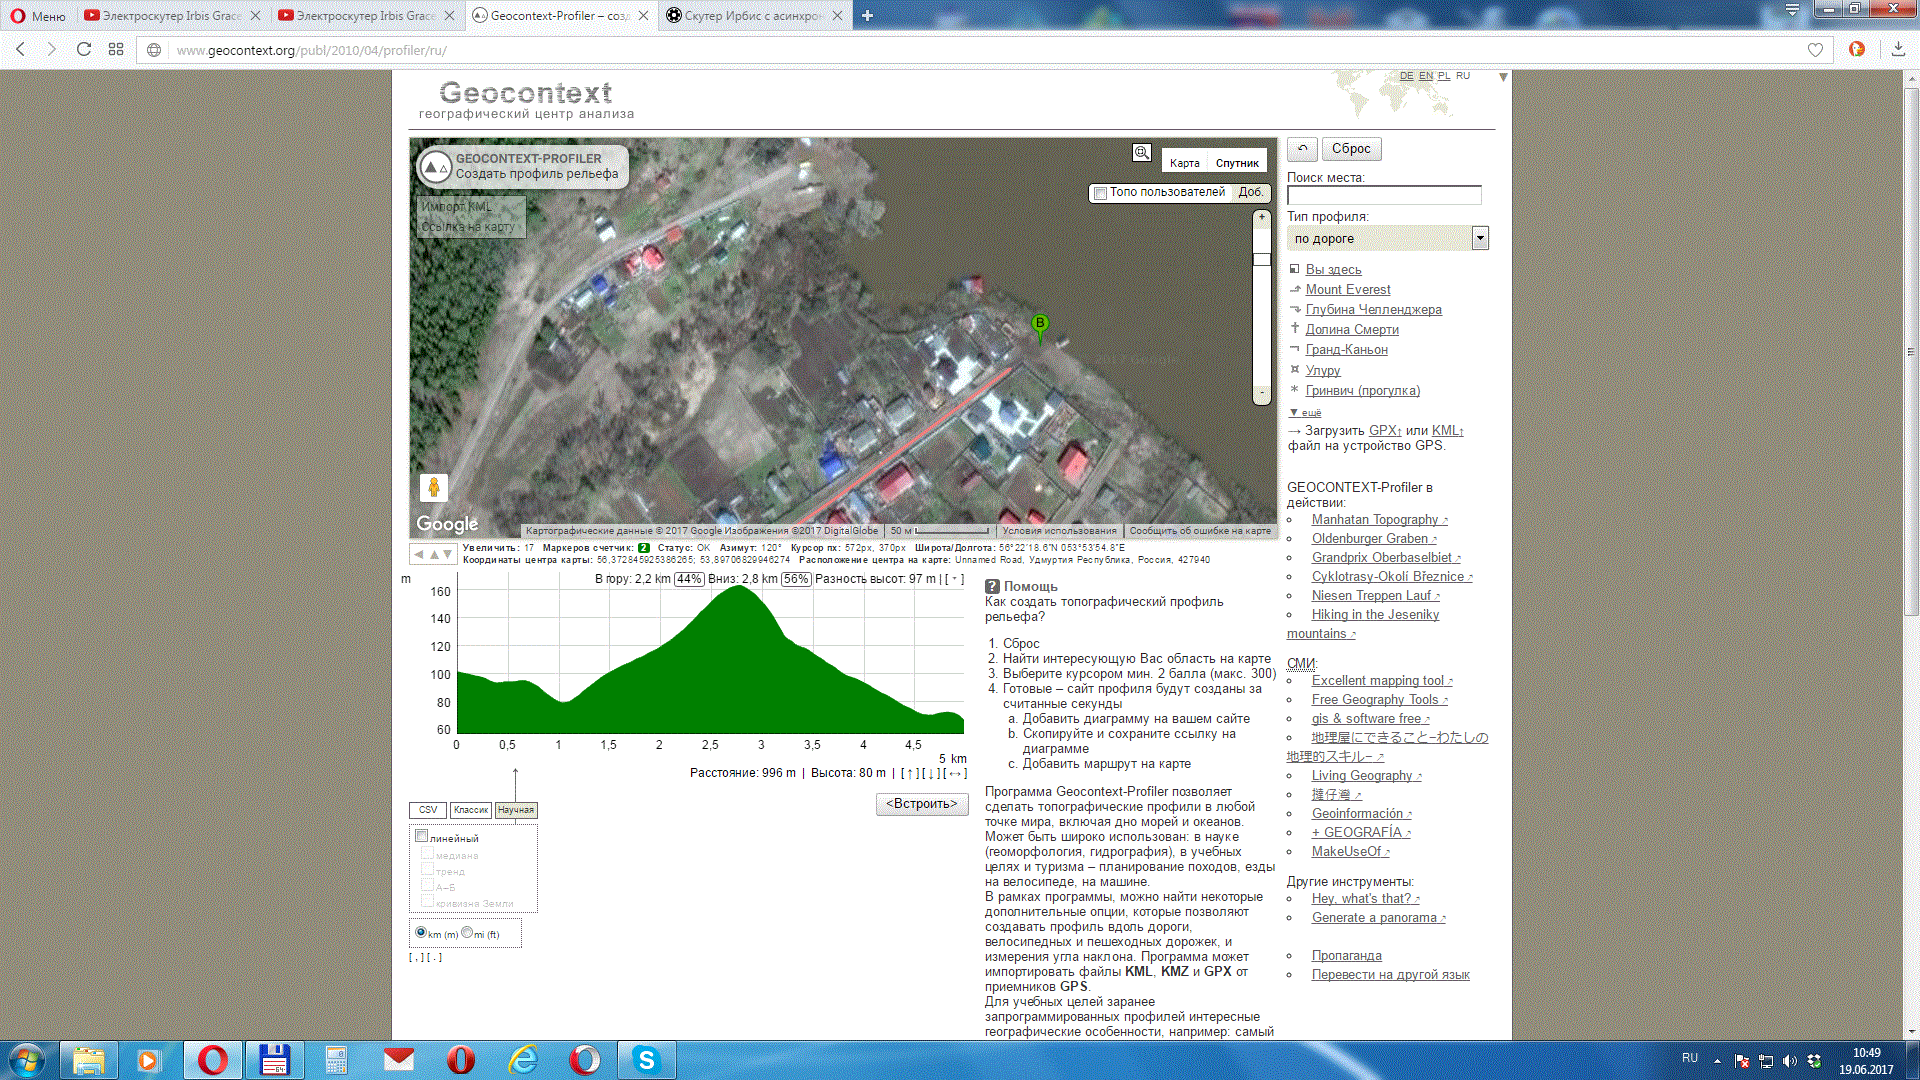Screen dimensions: 1920x1080
Task: Click the browser back arrow
Action: pos(20,49)
